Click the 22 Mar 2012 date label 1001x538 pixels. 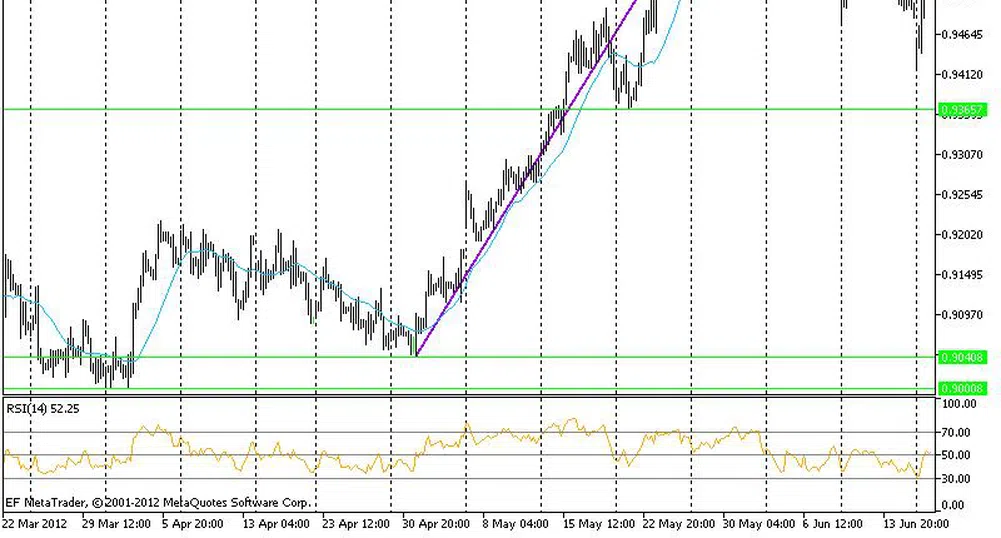pyautogui.click(x=36, y=522)
